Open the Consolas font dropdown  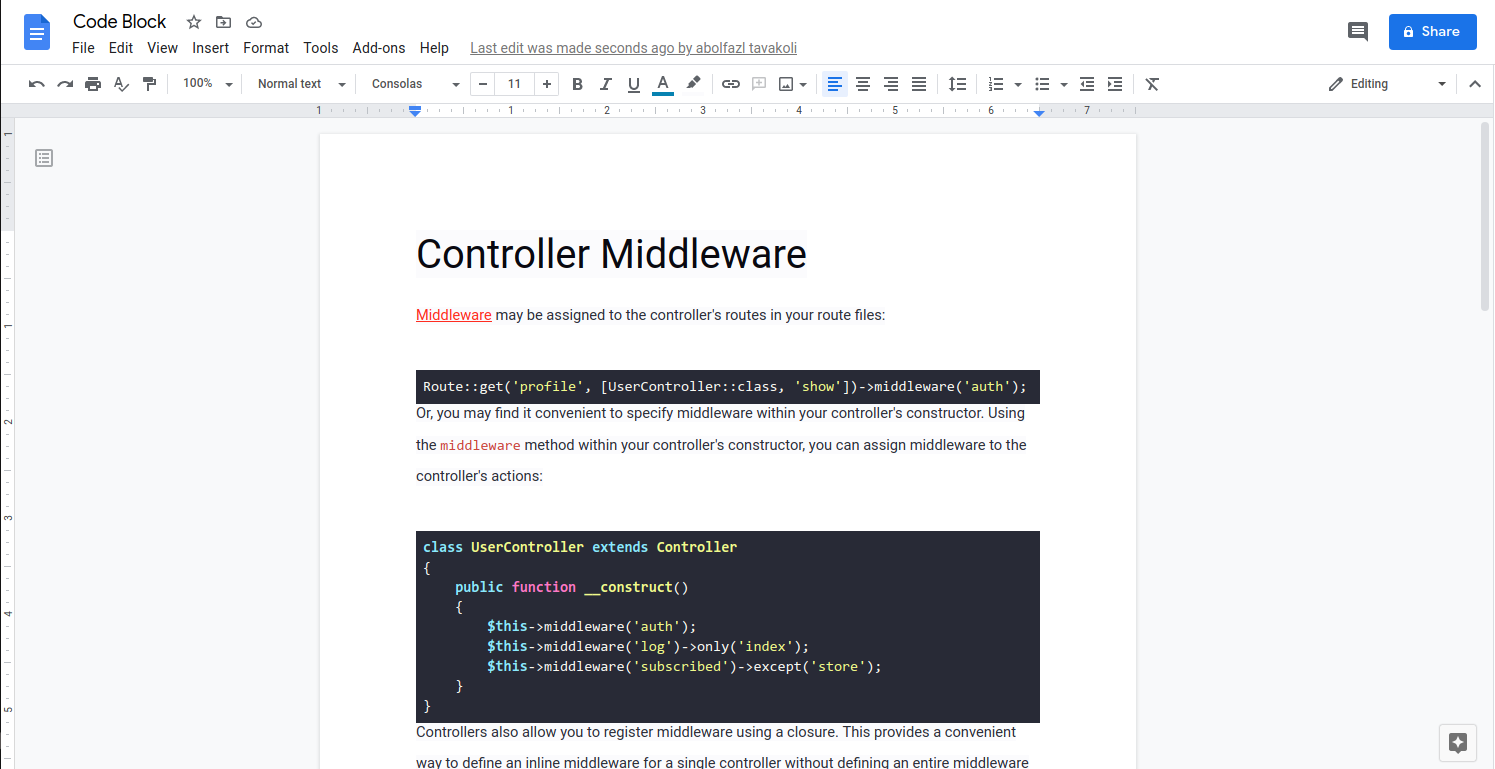click(416, 84)
